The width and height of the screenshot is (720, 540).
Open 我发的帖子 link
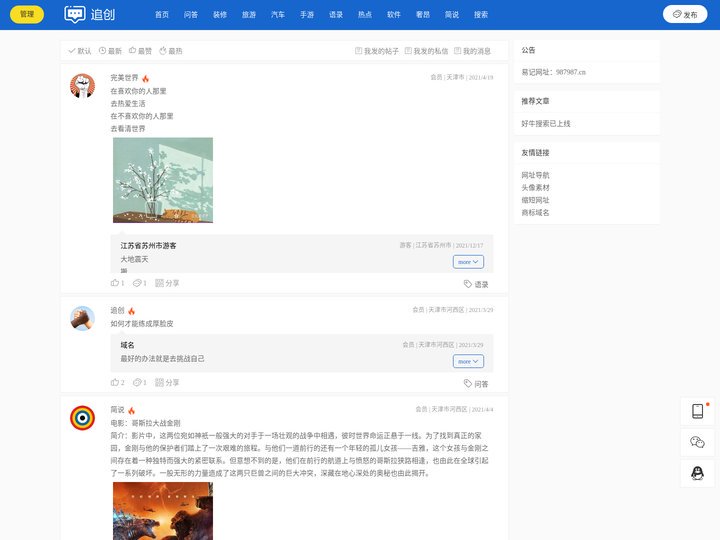coord(377,51)
